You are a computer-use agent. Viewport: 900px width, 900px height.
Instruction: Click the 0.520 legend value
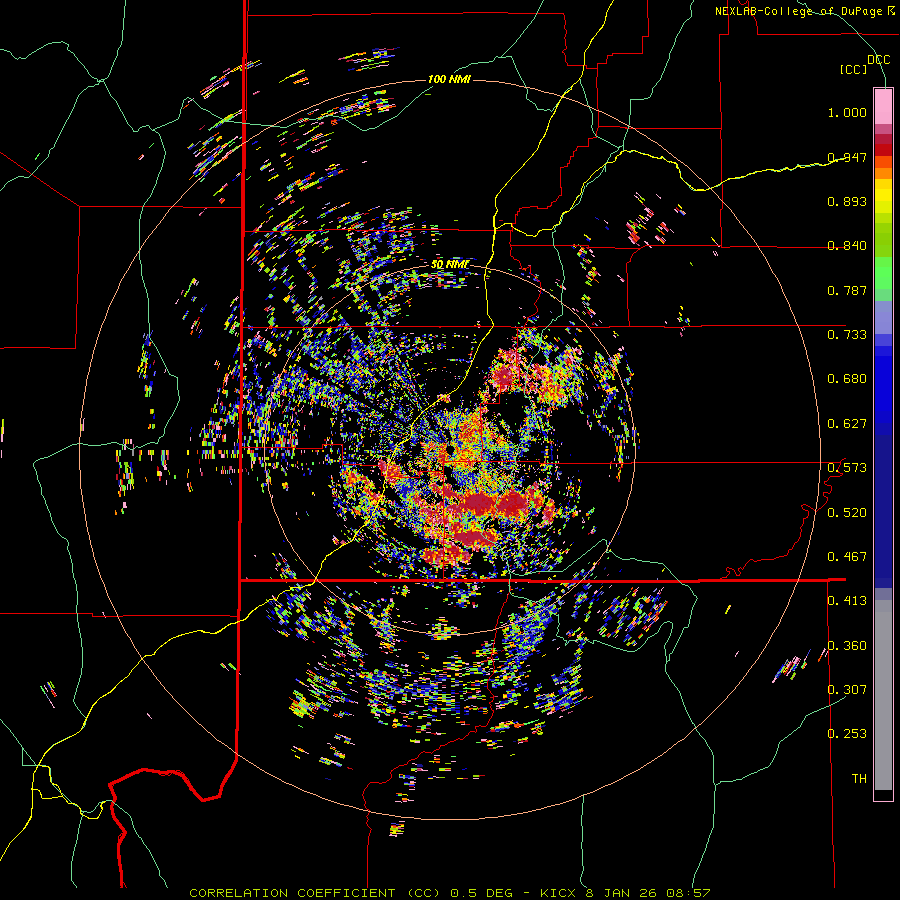847,513
